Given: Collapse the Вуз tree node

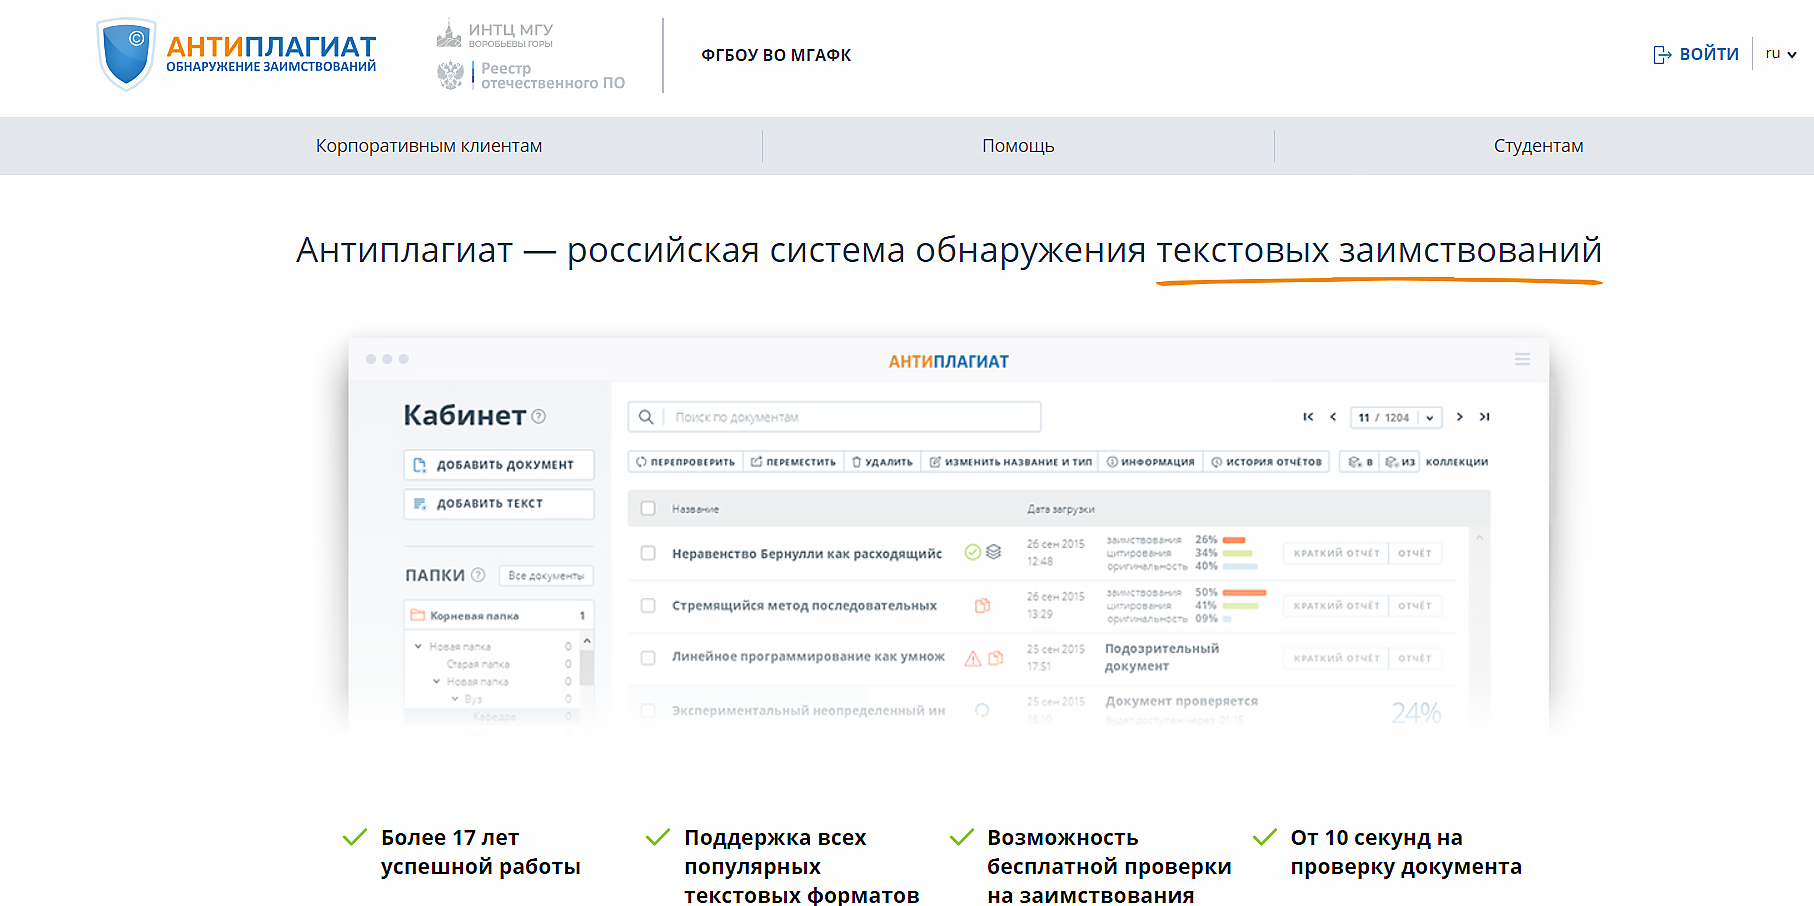Looking at the screenshot, I should click(x=454, y=699).
